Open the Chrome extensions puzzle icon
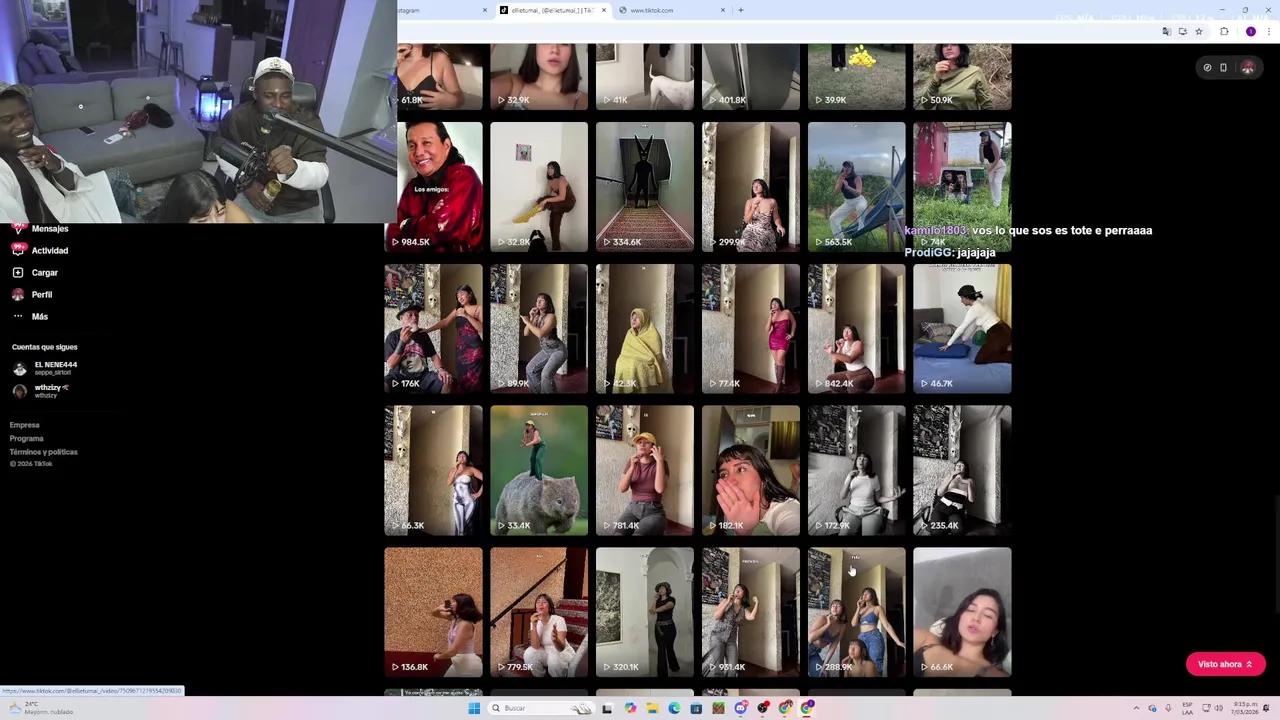This screenshot has height=720, width=1280. (x=1224, y=32)
